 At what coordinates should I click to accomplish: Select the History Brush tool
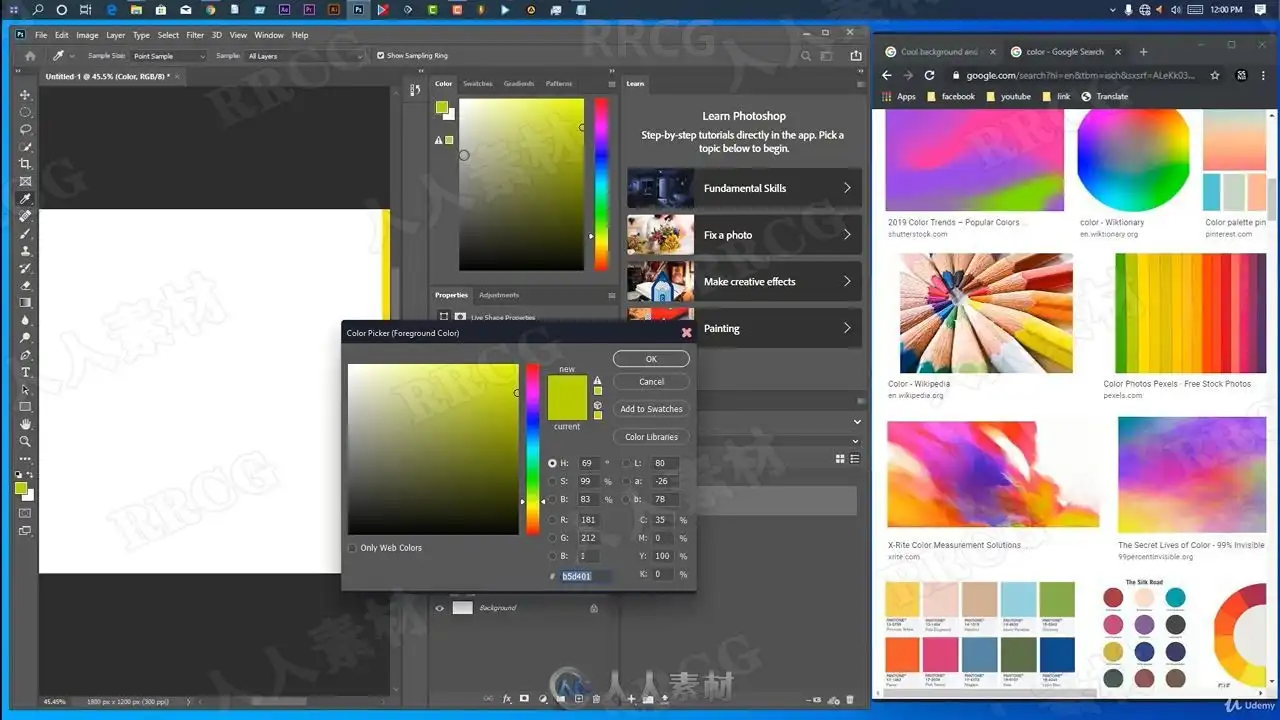26,268
